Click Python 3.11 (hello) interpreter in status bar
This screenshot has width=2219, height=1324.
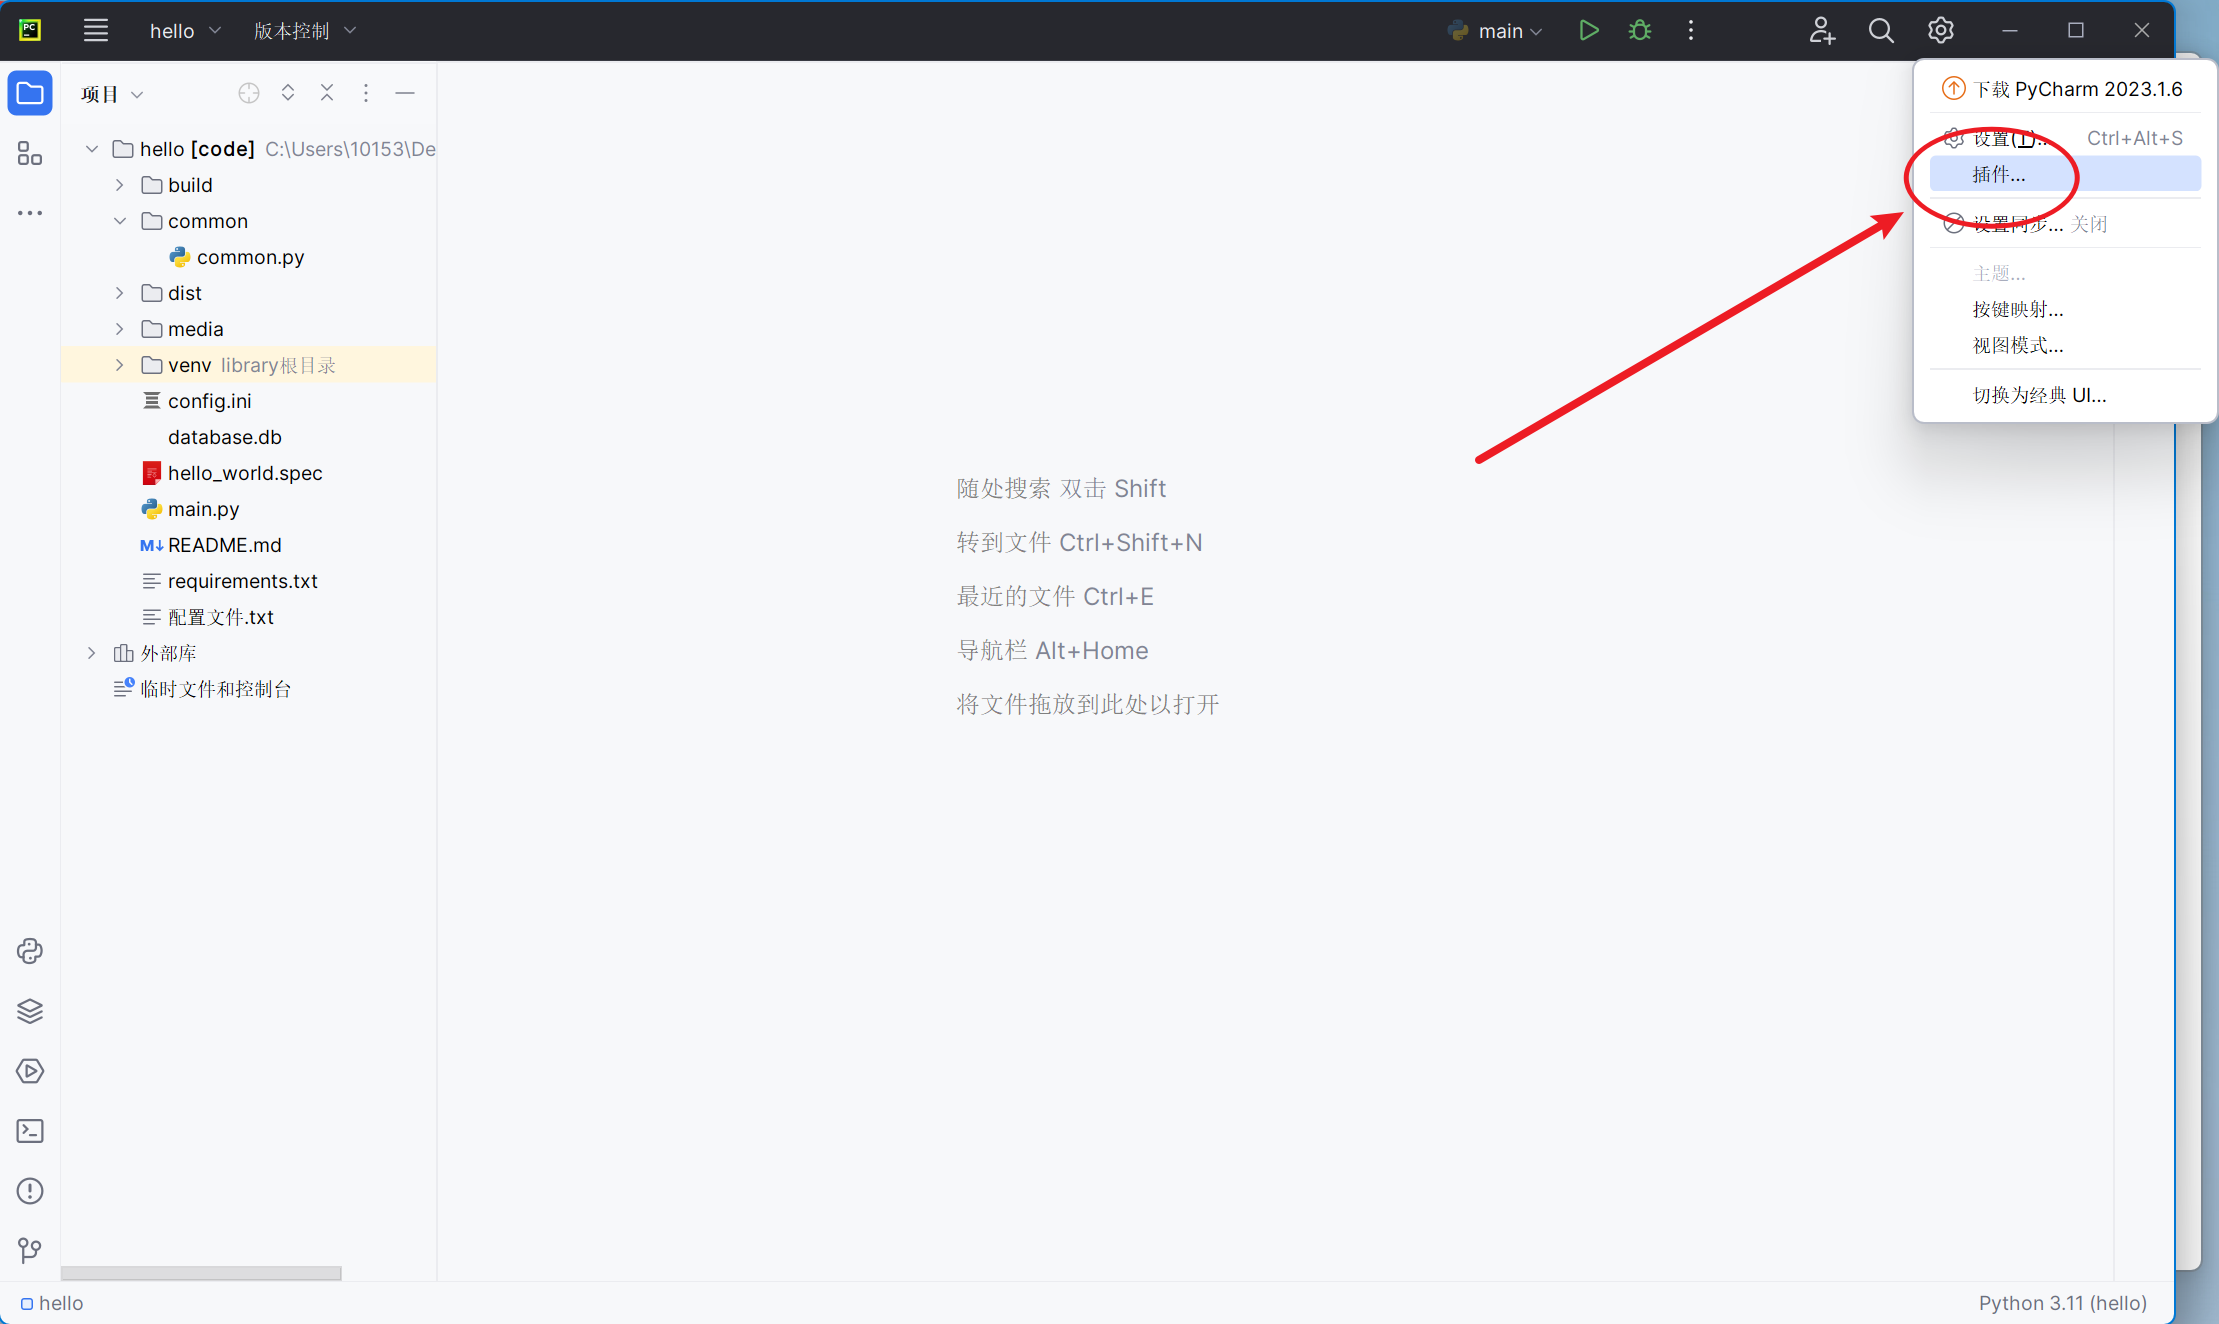[2062, 1303]
